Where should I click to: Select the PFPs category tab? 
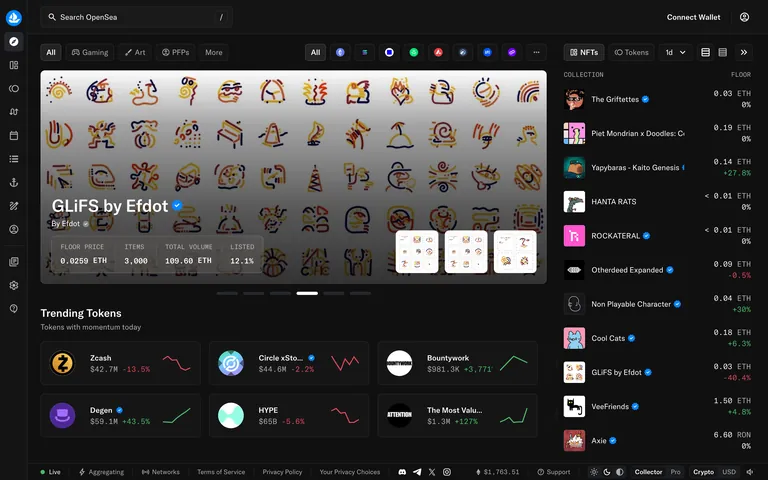(x=175, y=52)
